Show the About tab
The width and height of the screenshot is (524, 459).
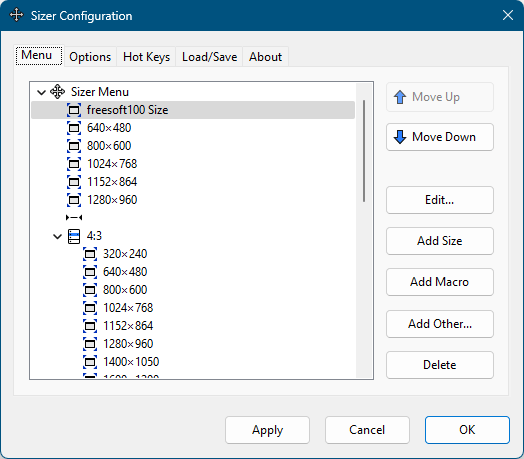[x=265, y=57]
